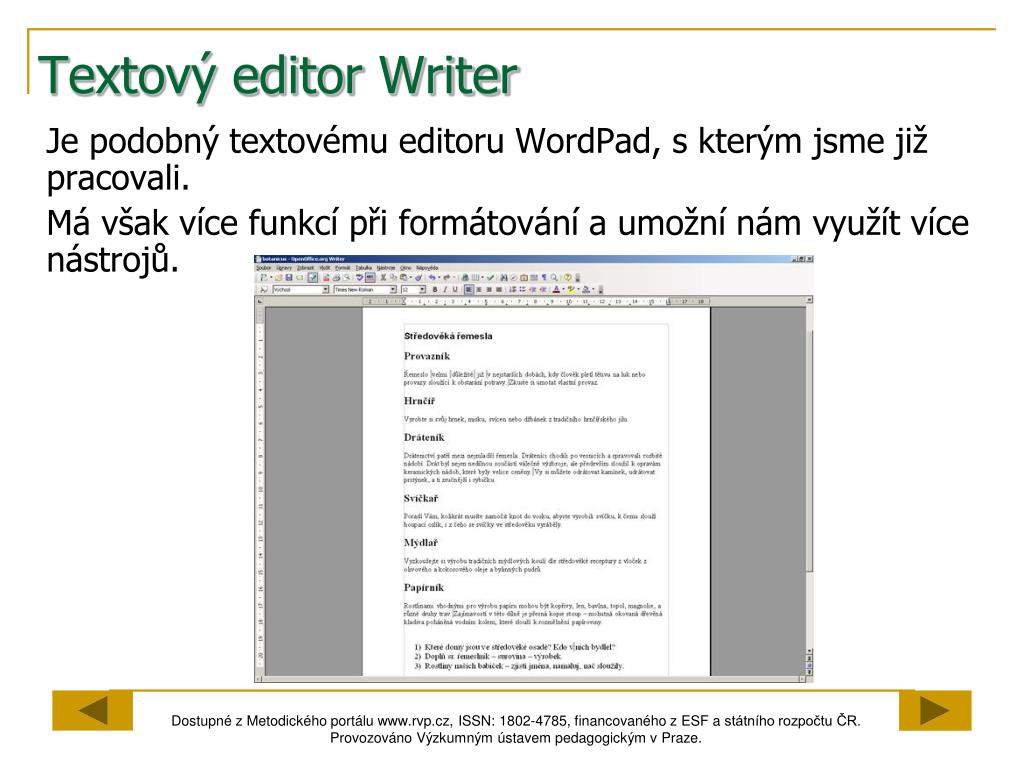
Task: Click the Copy icon in Writer toolbar
Action: [x=394, y=277]
